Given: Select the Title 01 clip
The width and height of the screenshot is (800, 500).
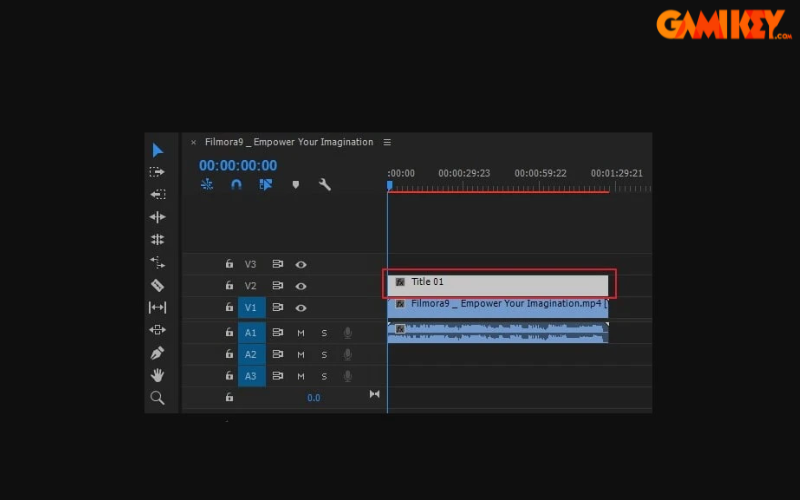Looking at the screenshot, I should (497, 286).
